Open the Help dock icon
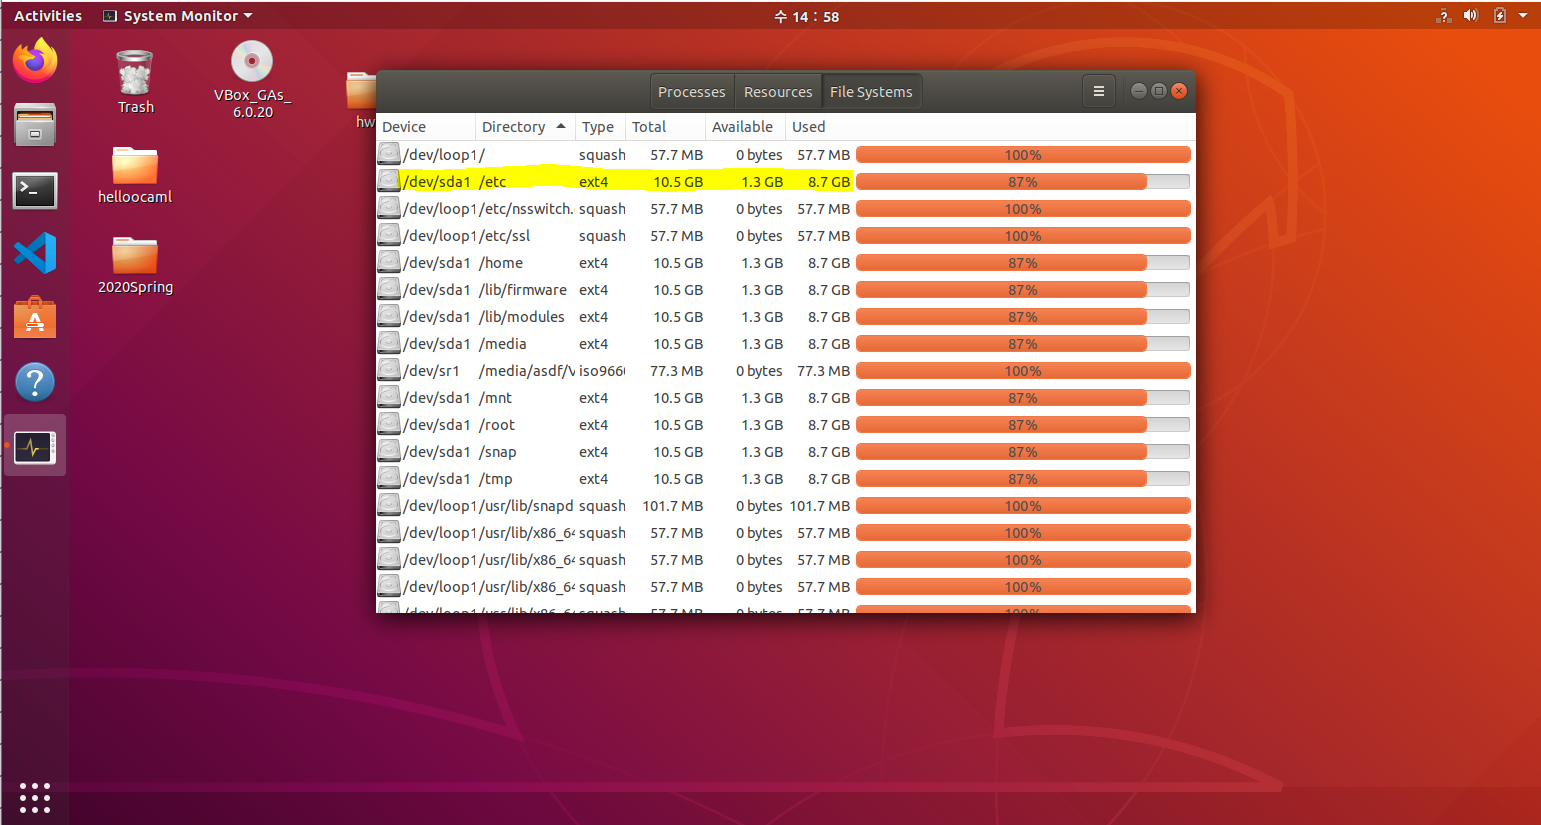1541x825 pixels. [x=35, y=382]
